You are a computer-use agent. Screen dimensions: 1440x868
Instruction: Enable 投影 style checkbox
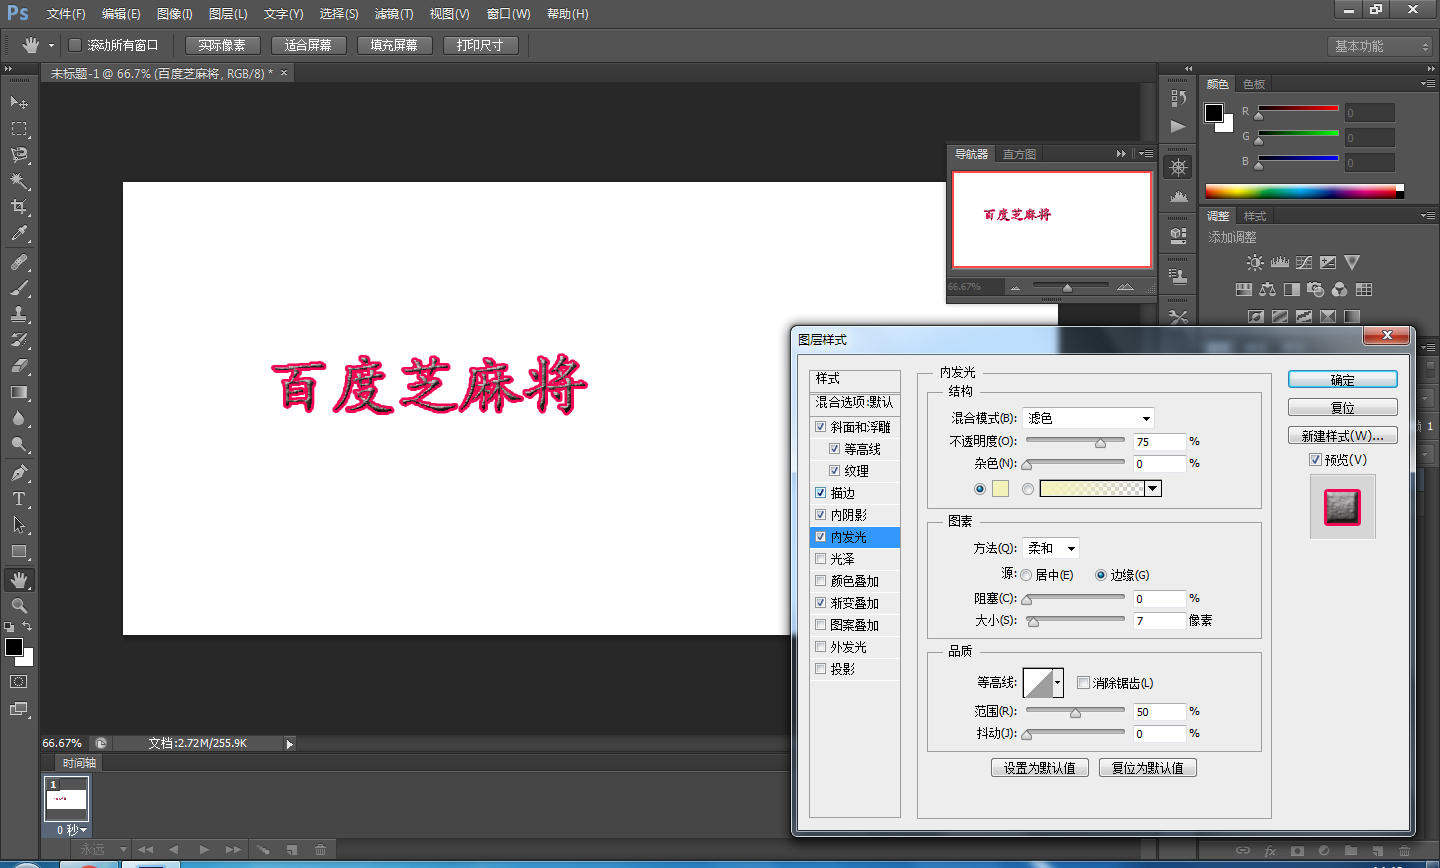point(821,669)
